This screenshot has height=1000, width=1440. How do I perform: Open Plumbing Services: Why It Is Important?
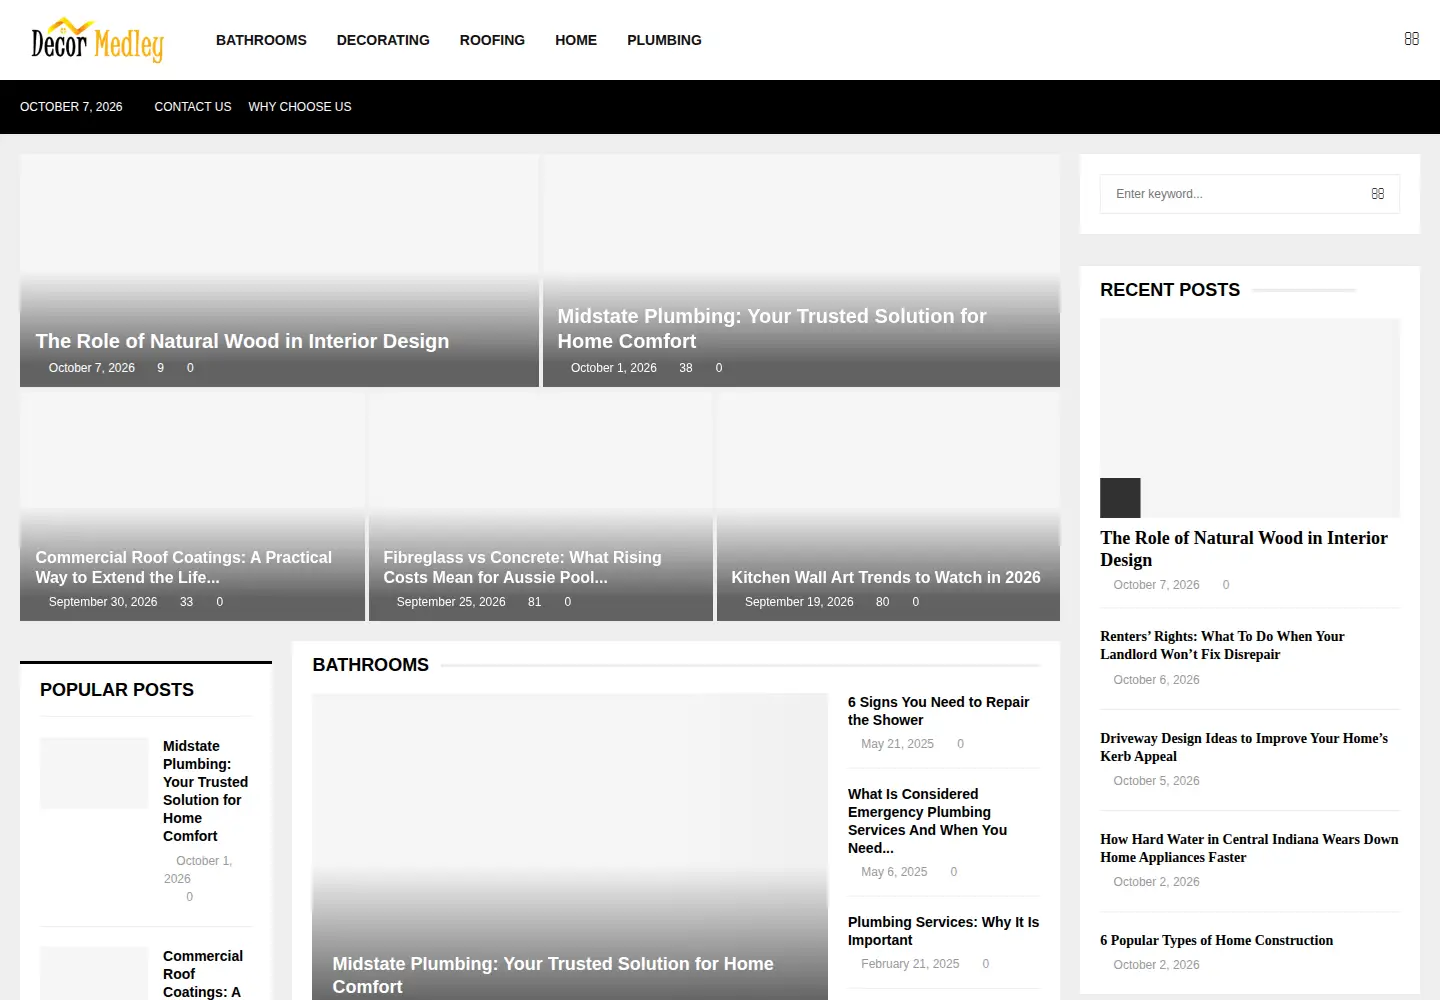coord(943,931)
